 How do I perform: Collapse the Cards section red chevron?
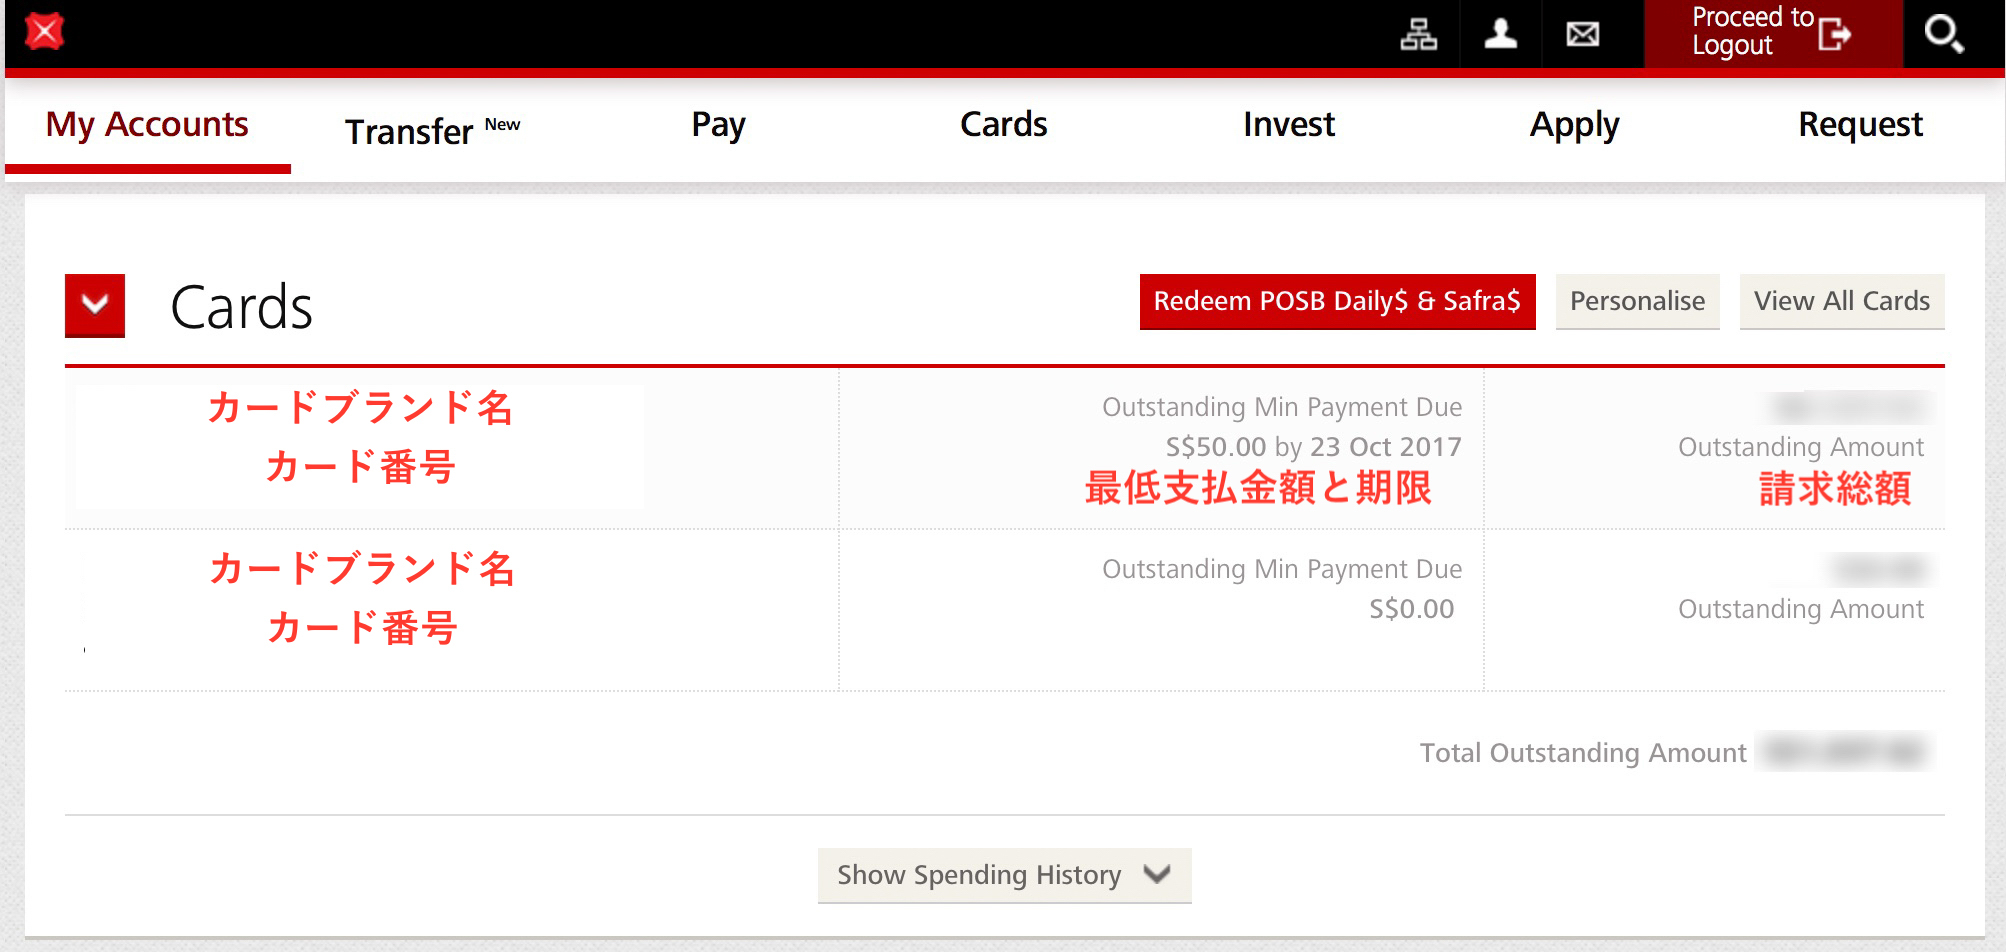95,305
